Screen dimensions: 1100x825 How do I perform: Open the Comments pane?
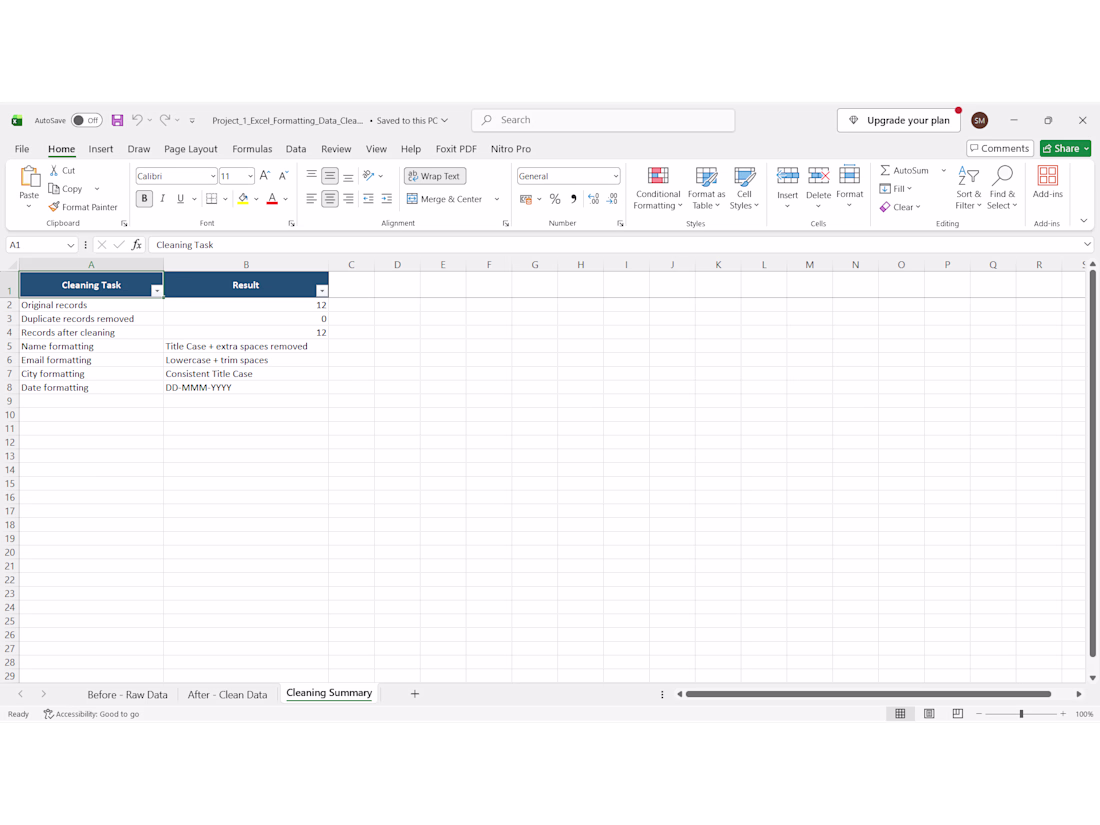(999, 149)
